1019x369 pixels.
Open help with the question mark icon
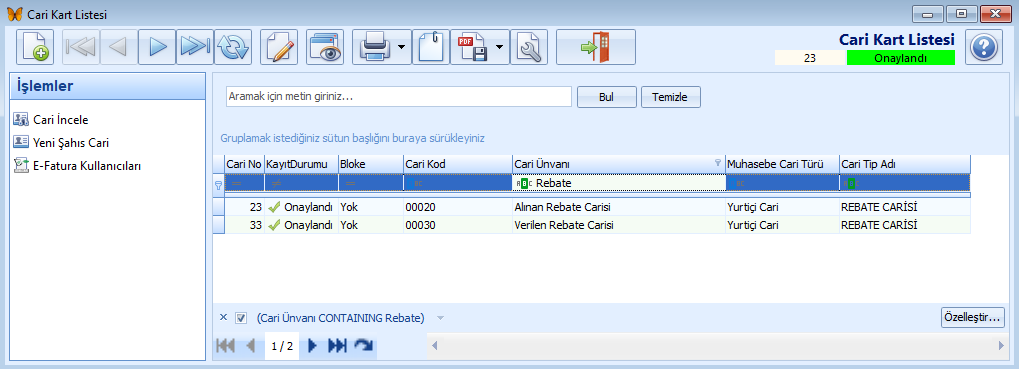[983, 47]
